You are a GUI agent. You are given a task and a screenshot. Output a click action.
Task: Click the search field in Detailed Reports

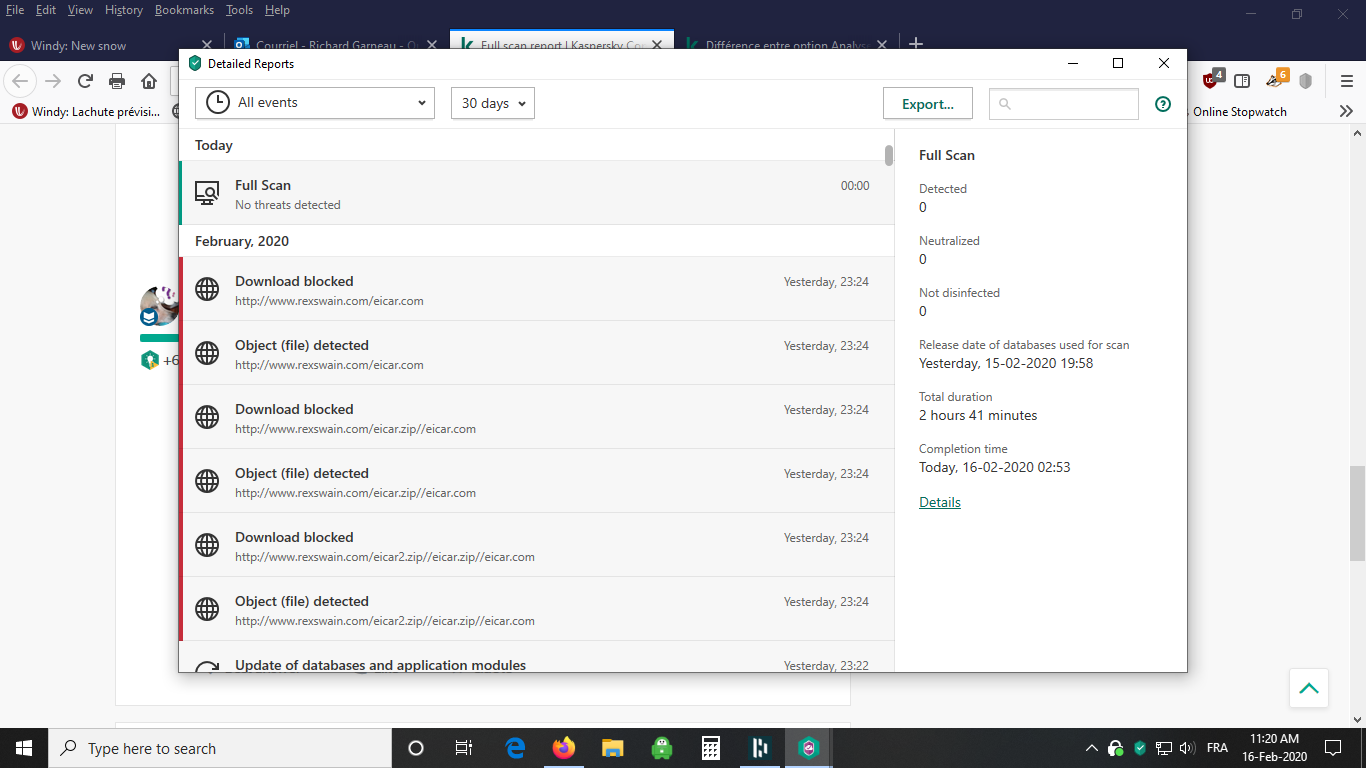click(x=1064, y=104)
